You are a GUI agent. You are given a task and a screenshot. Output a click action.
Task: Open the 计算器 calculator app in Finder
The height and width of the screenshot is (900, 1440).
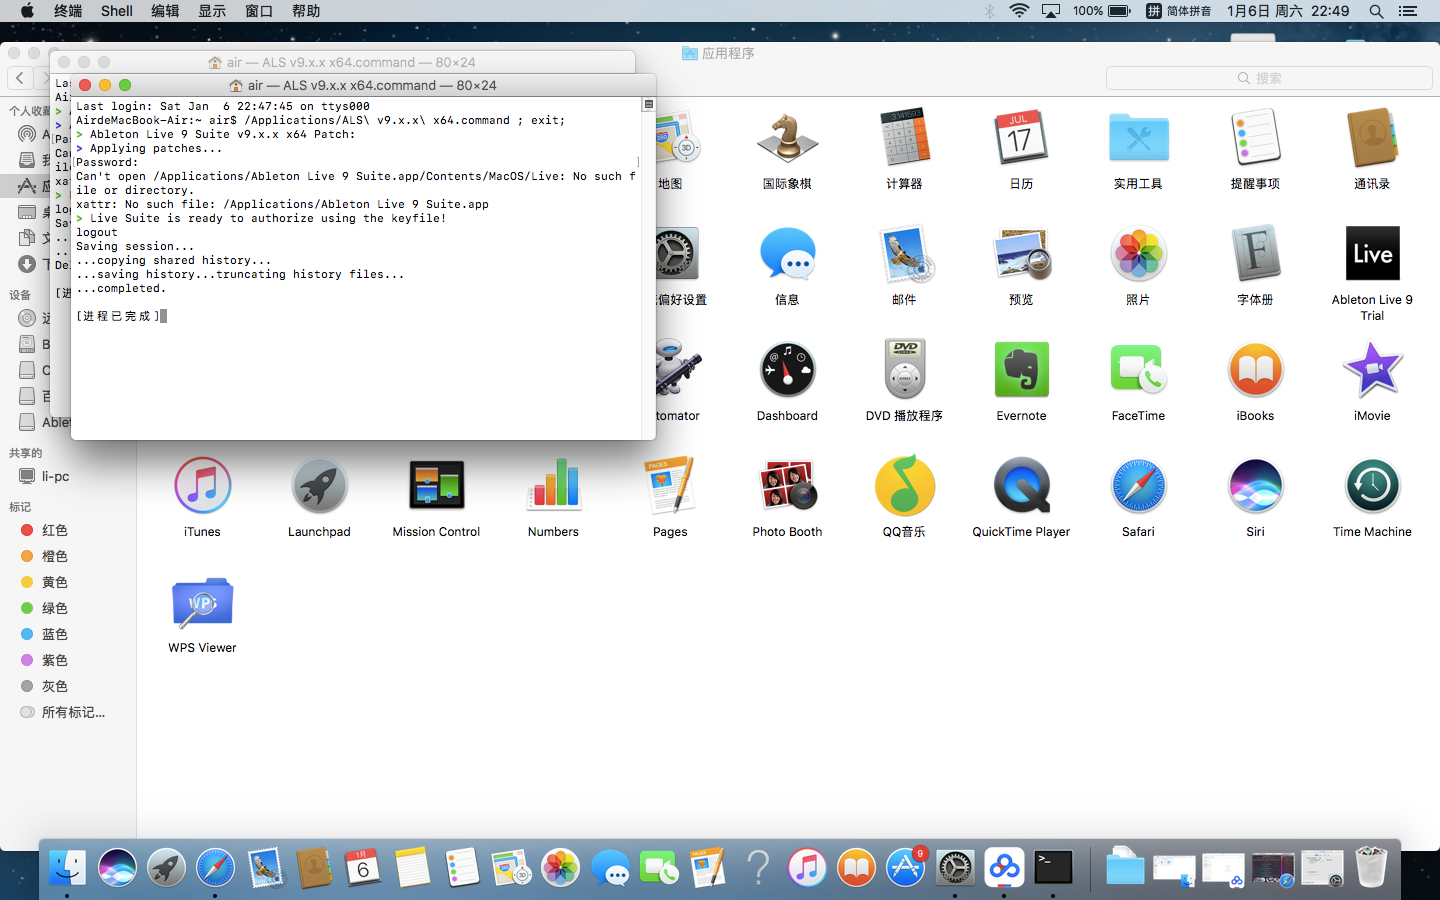(904, 139)
